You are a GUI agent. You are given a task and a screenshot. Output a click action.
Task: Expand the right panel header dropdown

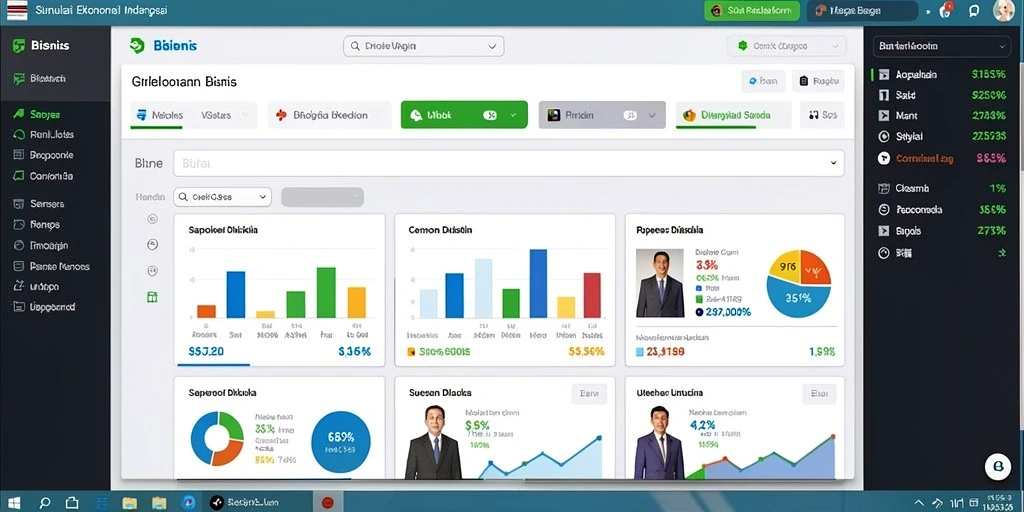[942, 46]
